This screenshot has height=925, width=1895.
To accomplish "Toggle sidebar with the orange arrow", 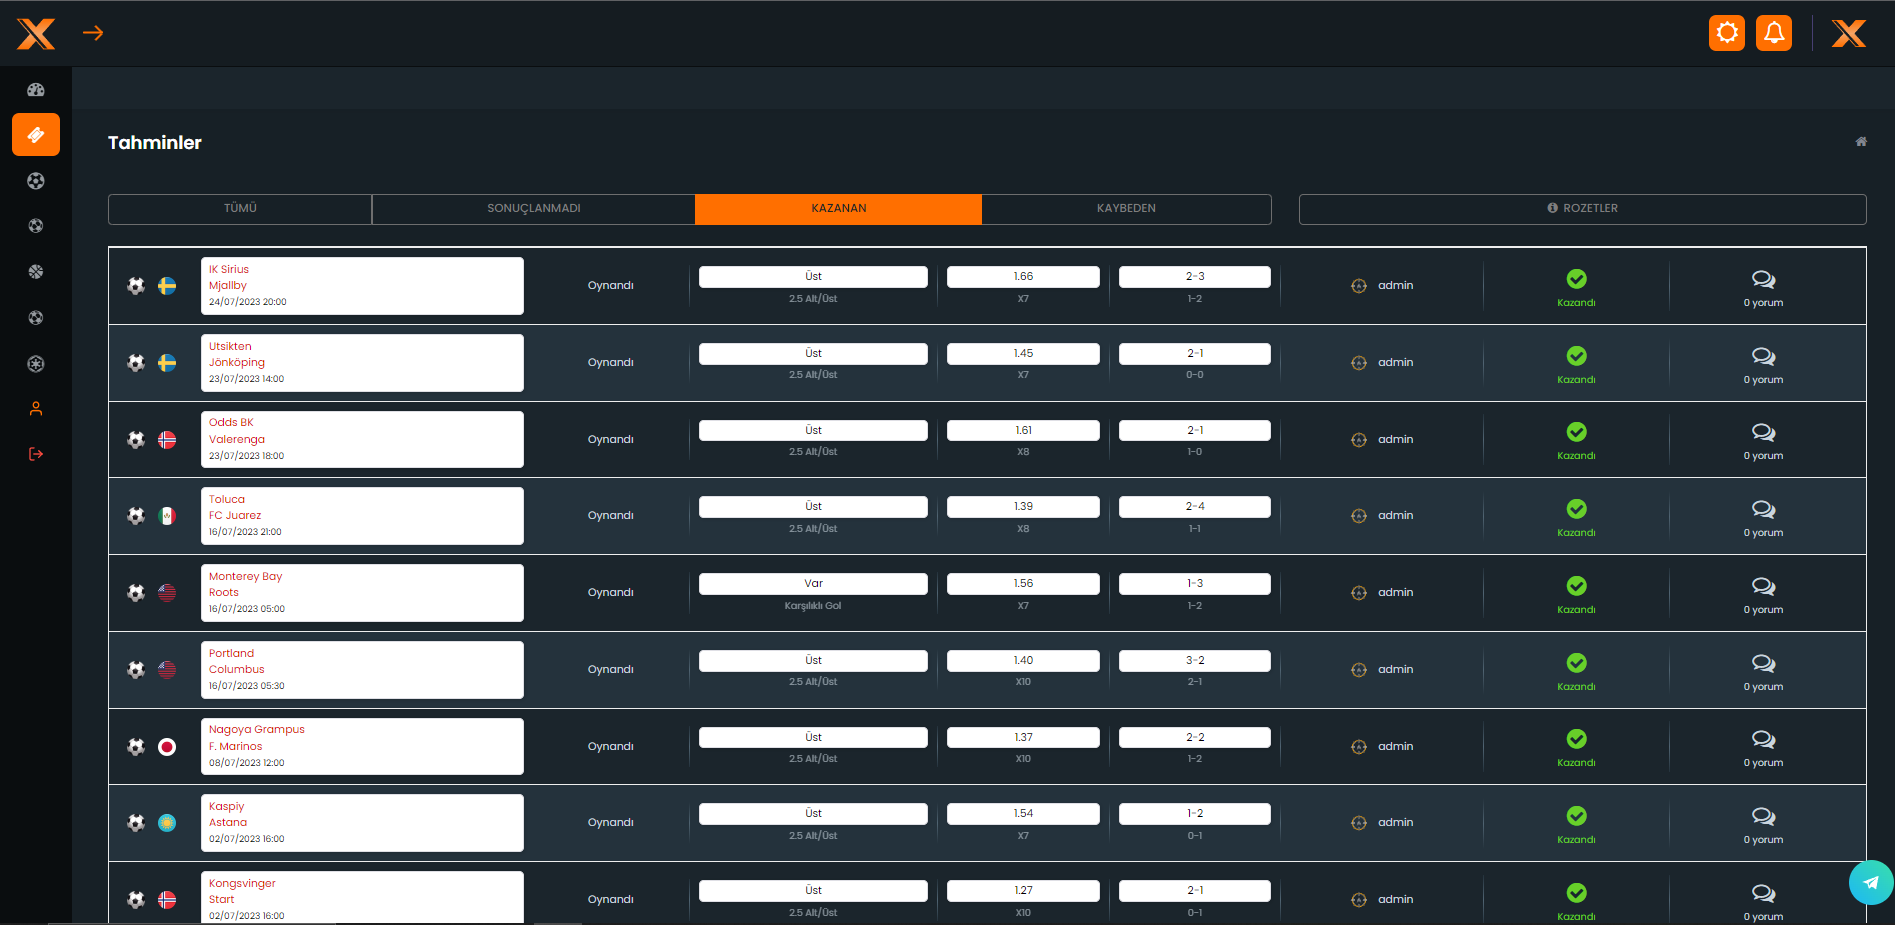I will tap(93, 33).
